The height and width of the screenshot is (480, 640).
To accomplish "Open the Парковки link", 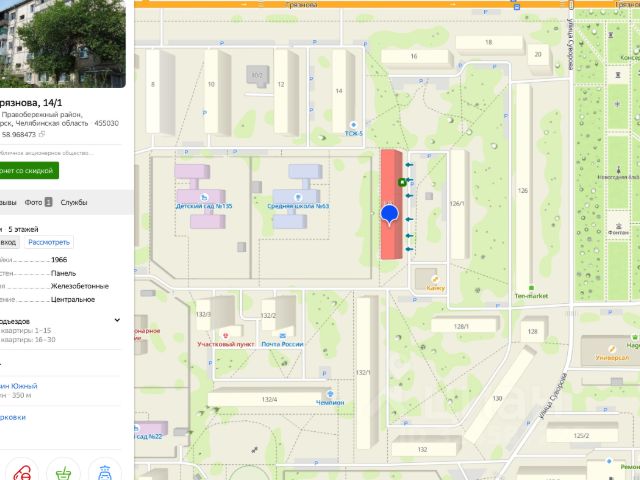I will point(13,417).
